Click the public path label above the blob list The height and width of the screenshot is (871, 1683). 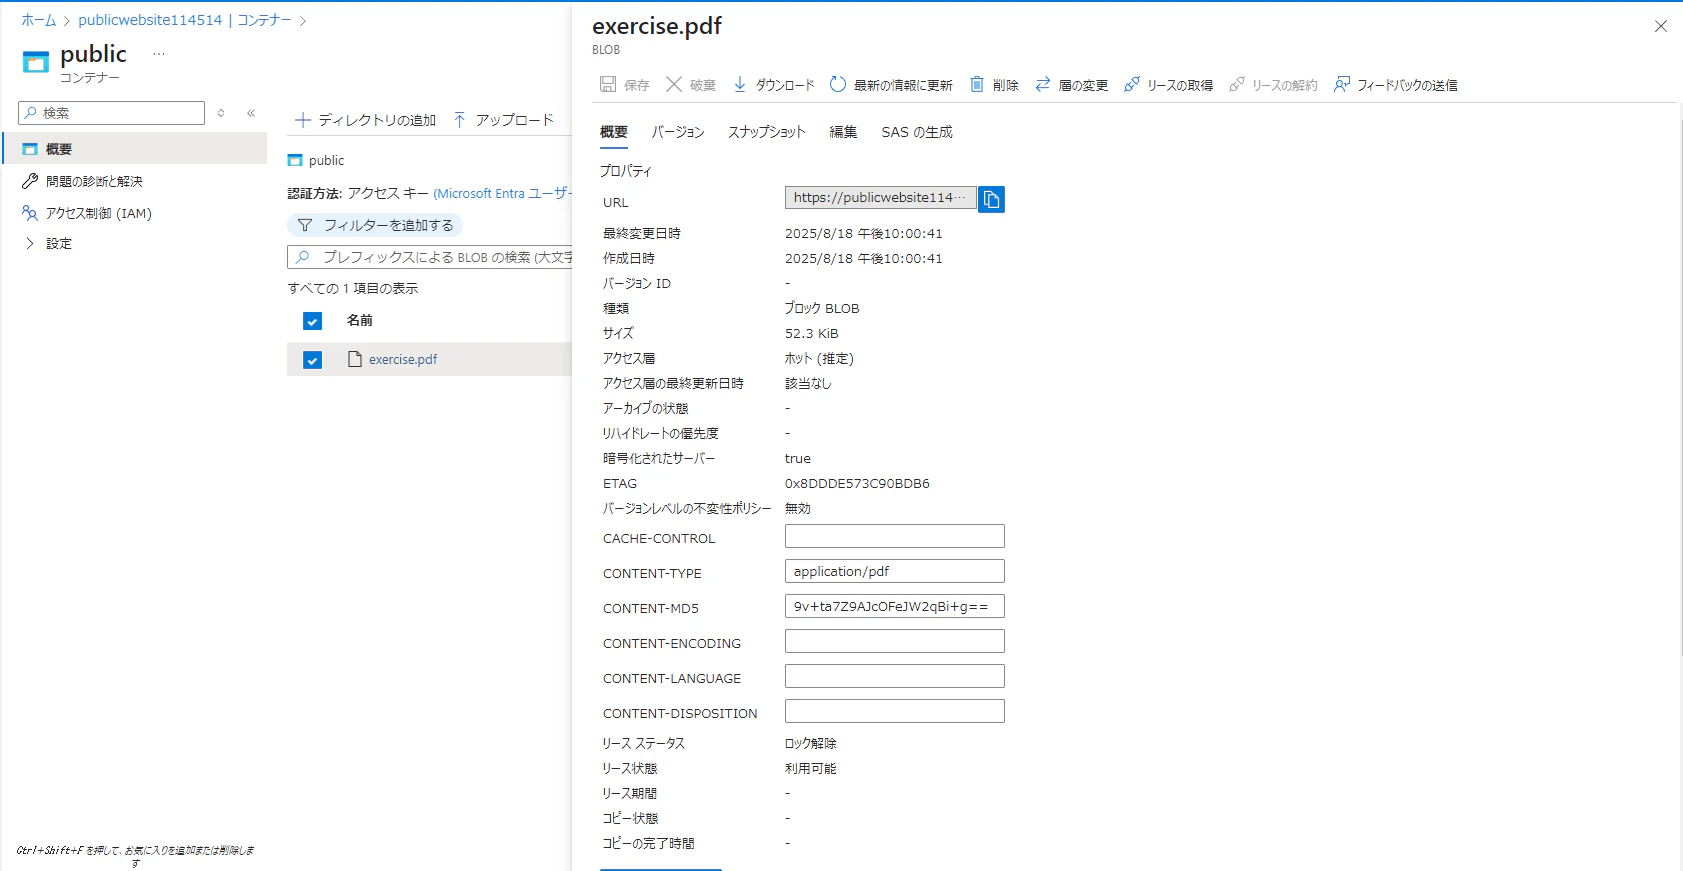326,160
